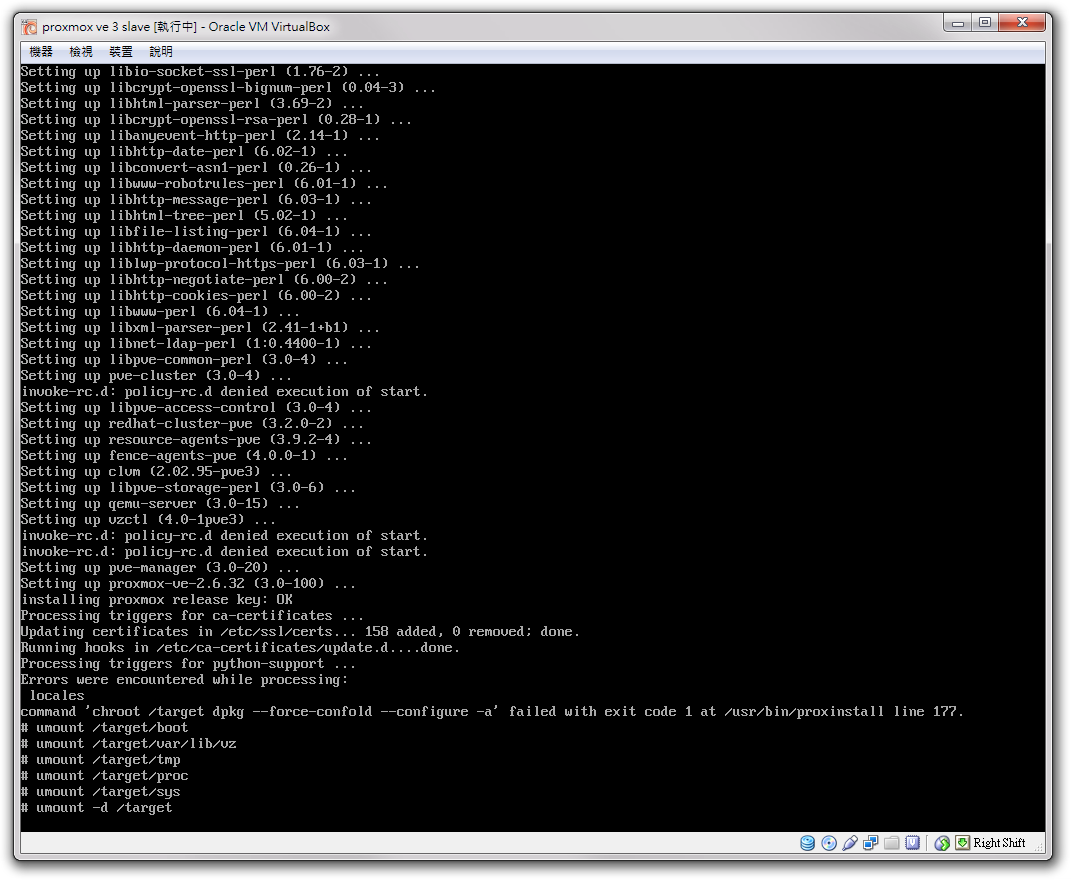Viewport: 1071px width, 880px height.
Task: Click the 'umount /target/sys' line
Action: coord(100,792)
